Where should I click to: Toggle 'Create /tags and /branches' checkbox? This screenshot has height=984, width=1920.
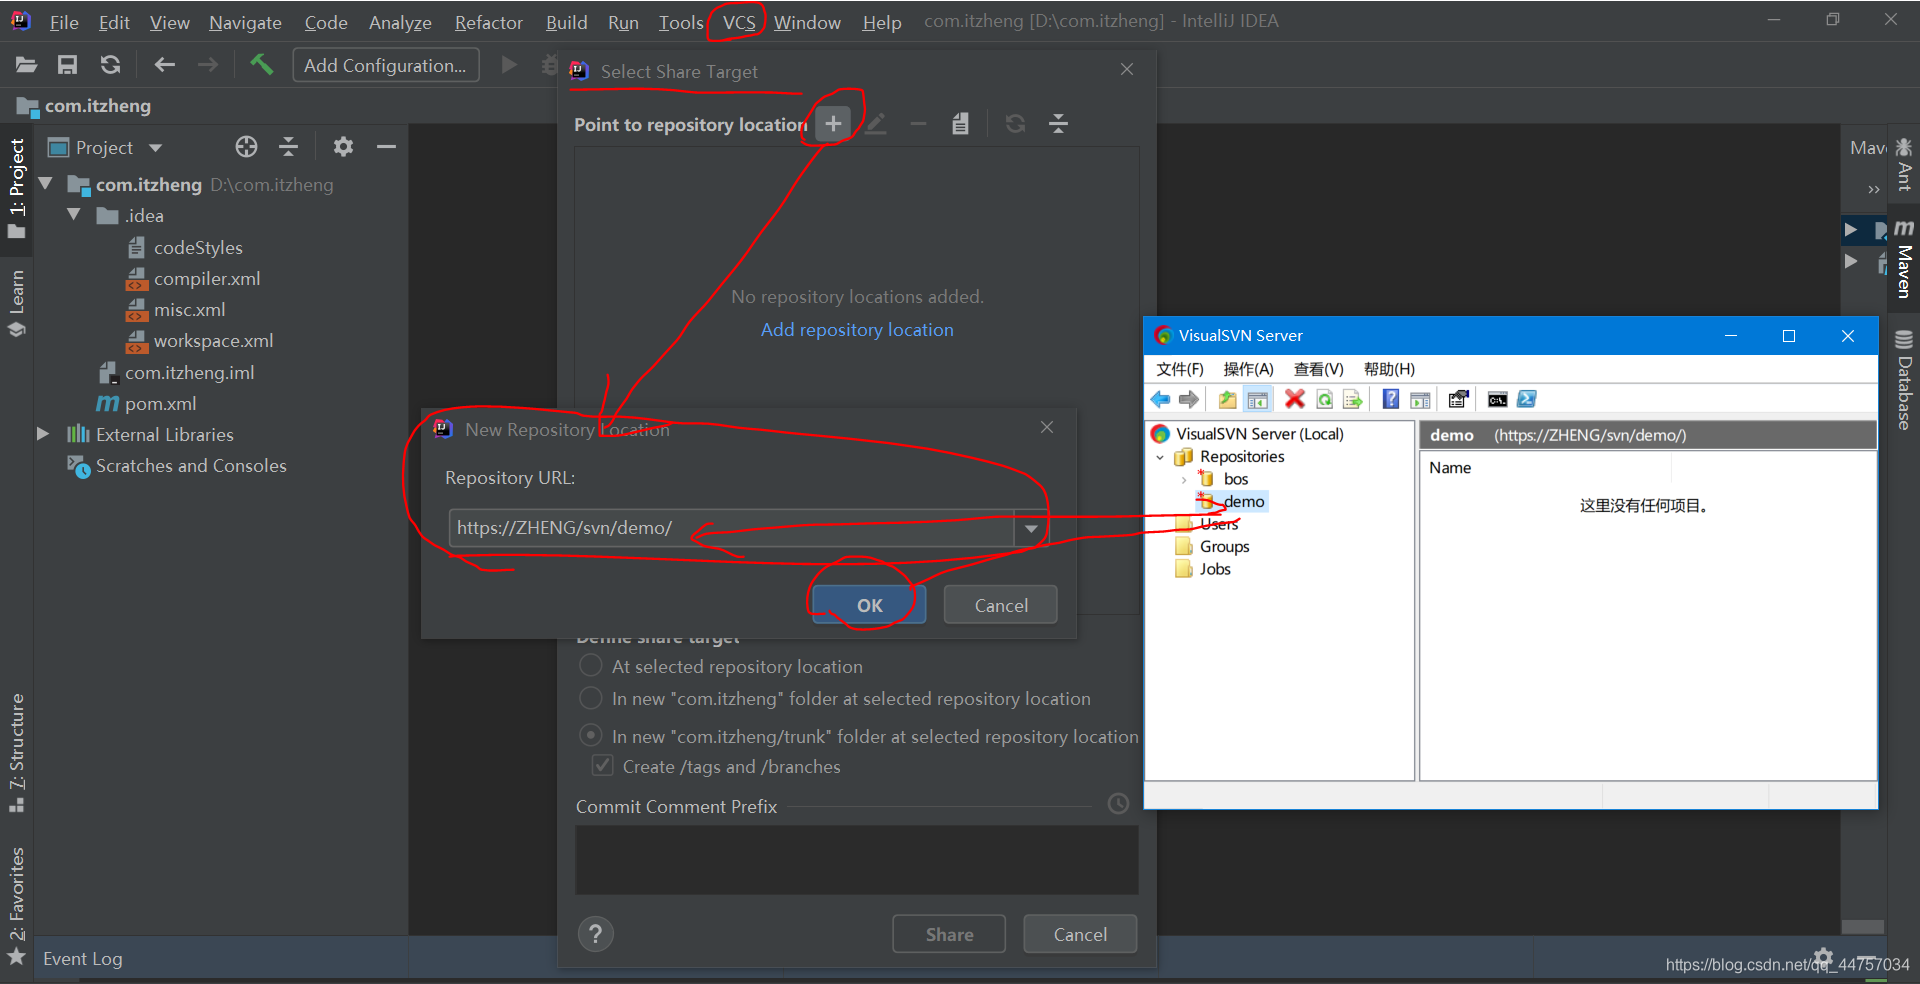click(603, 766)
